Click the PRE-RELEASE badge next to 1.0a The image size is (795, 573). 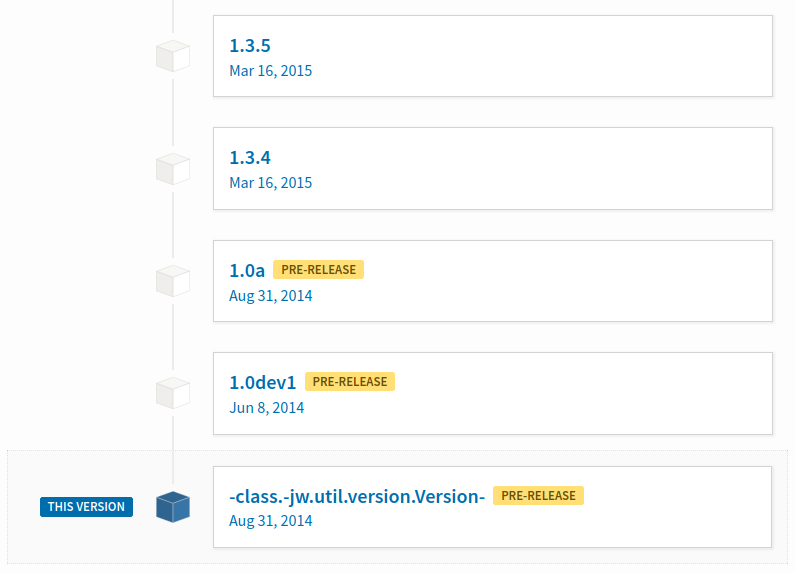click(x=318, y=269)
